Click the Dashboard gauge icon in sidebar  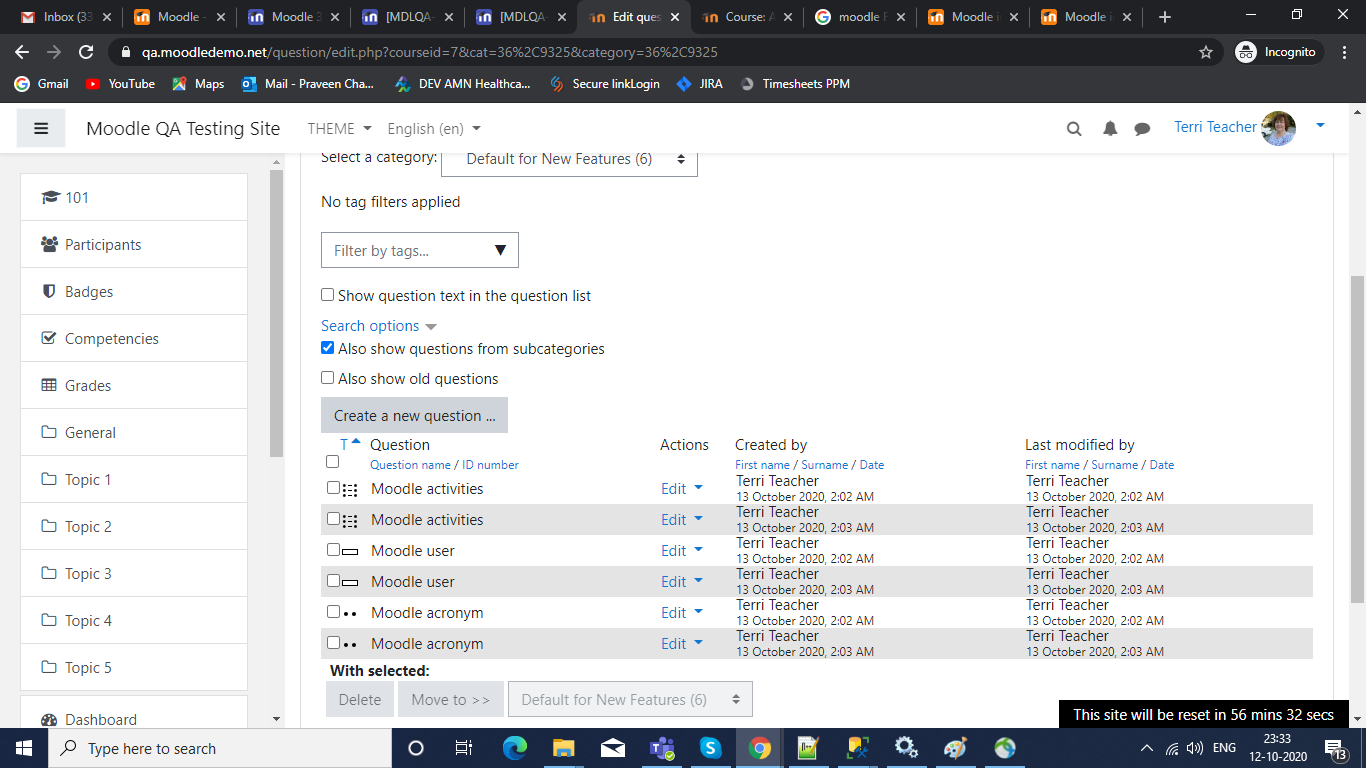point(49,719)
